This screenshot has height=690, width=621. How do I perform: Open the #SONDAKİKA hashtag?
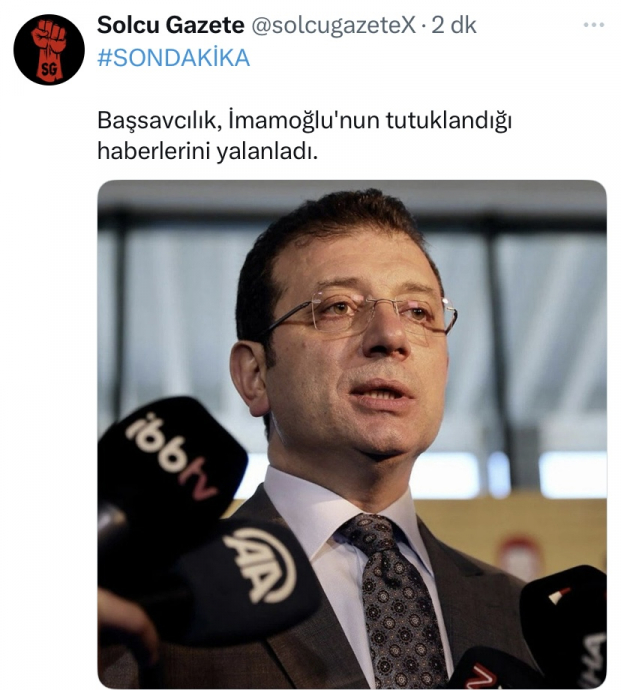pos(173,58)
